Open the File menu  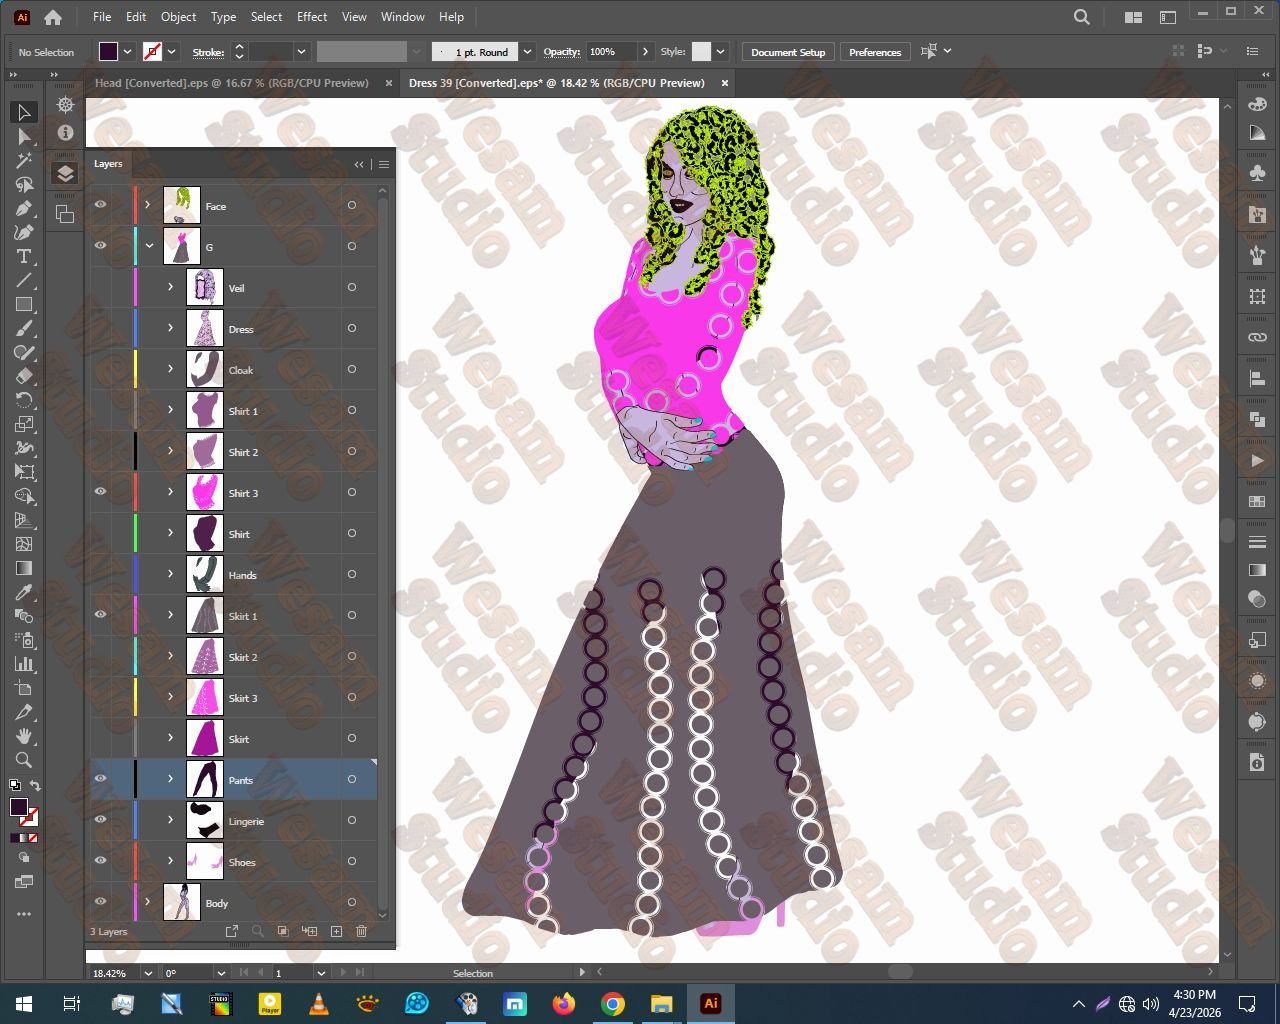[x=102, y=17]
